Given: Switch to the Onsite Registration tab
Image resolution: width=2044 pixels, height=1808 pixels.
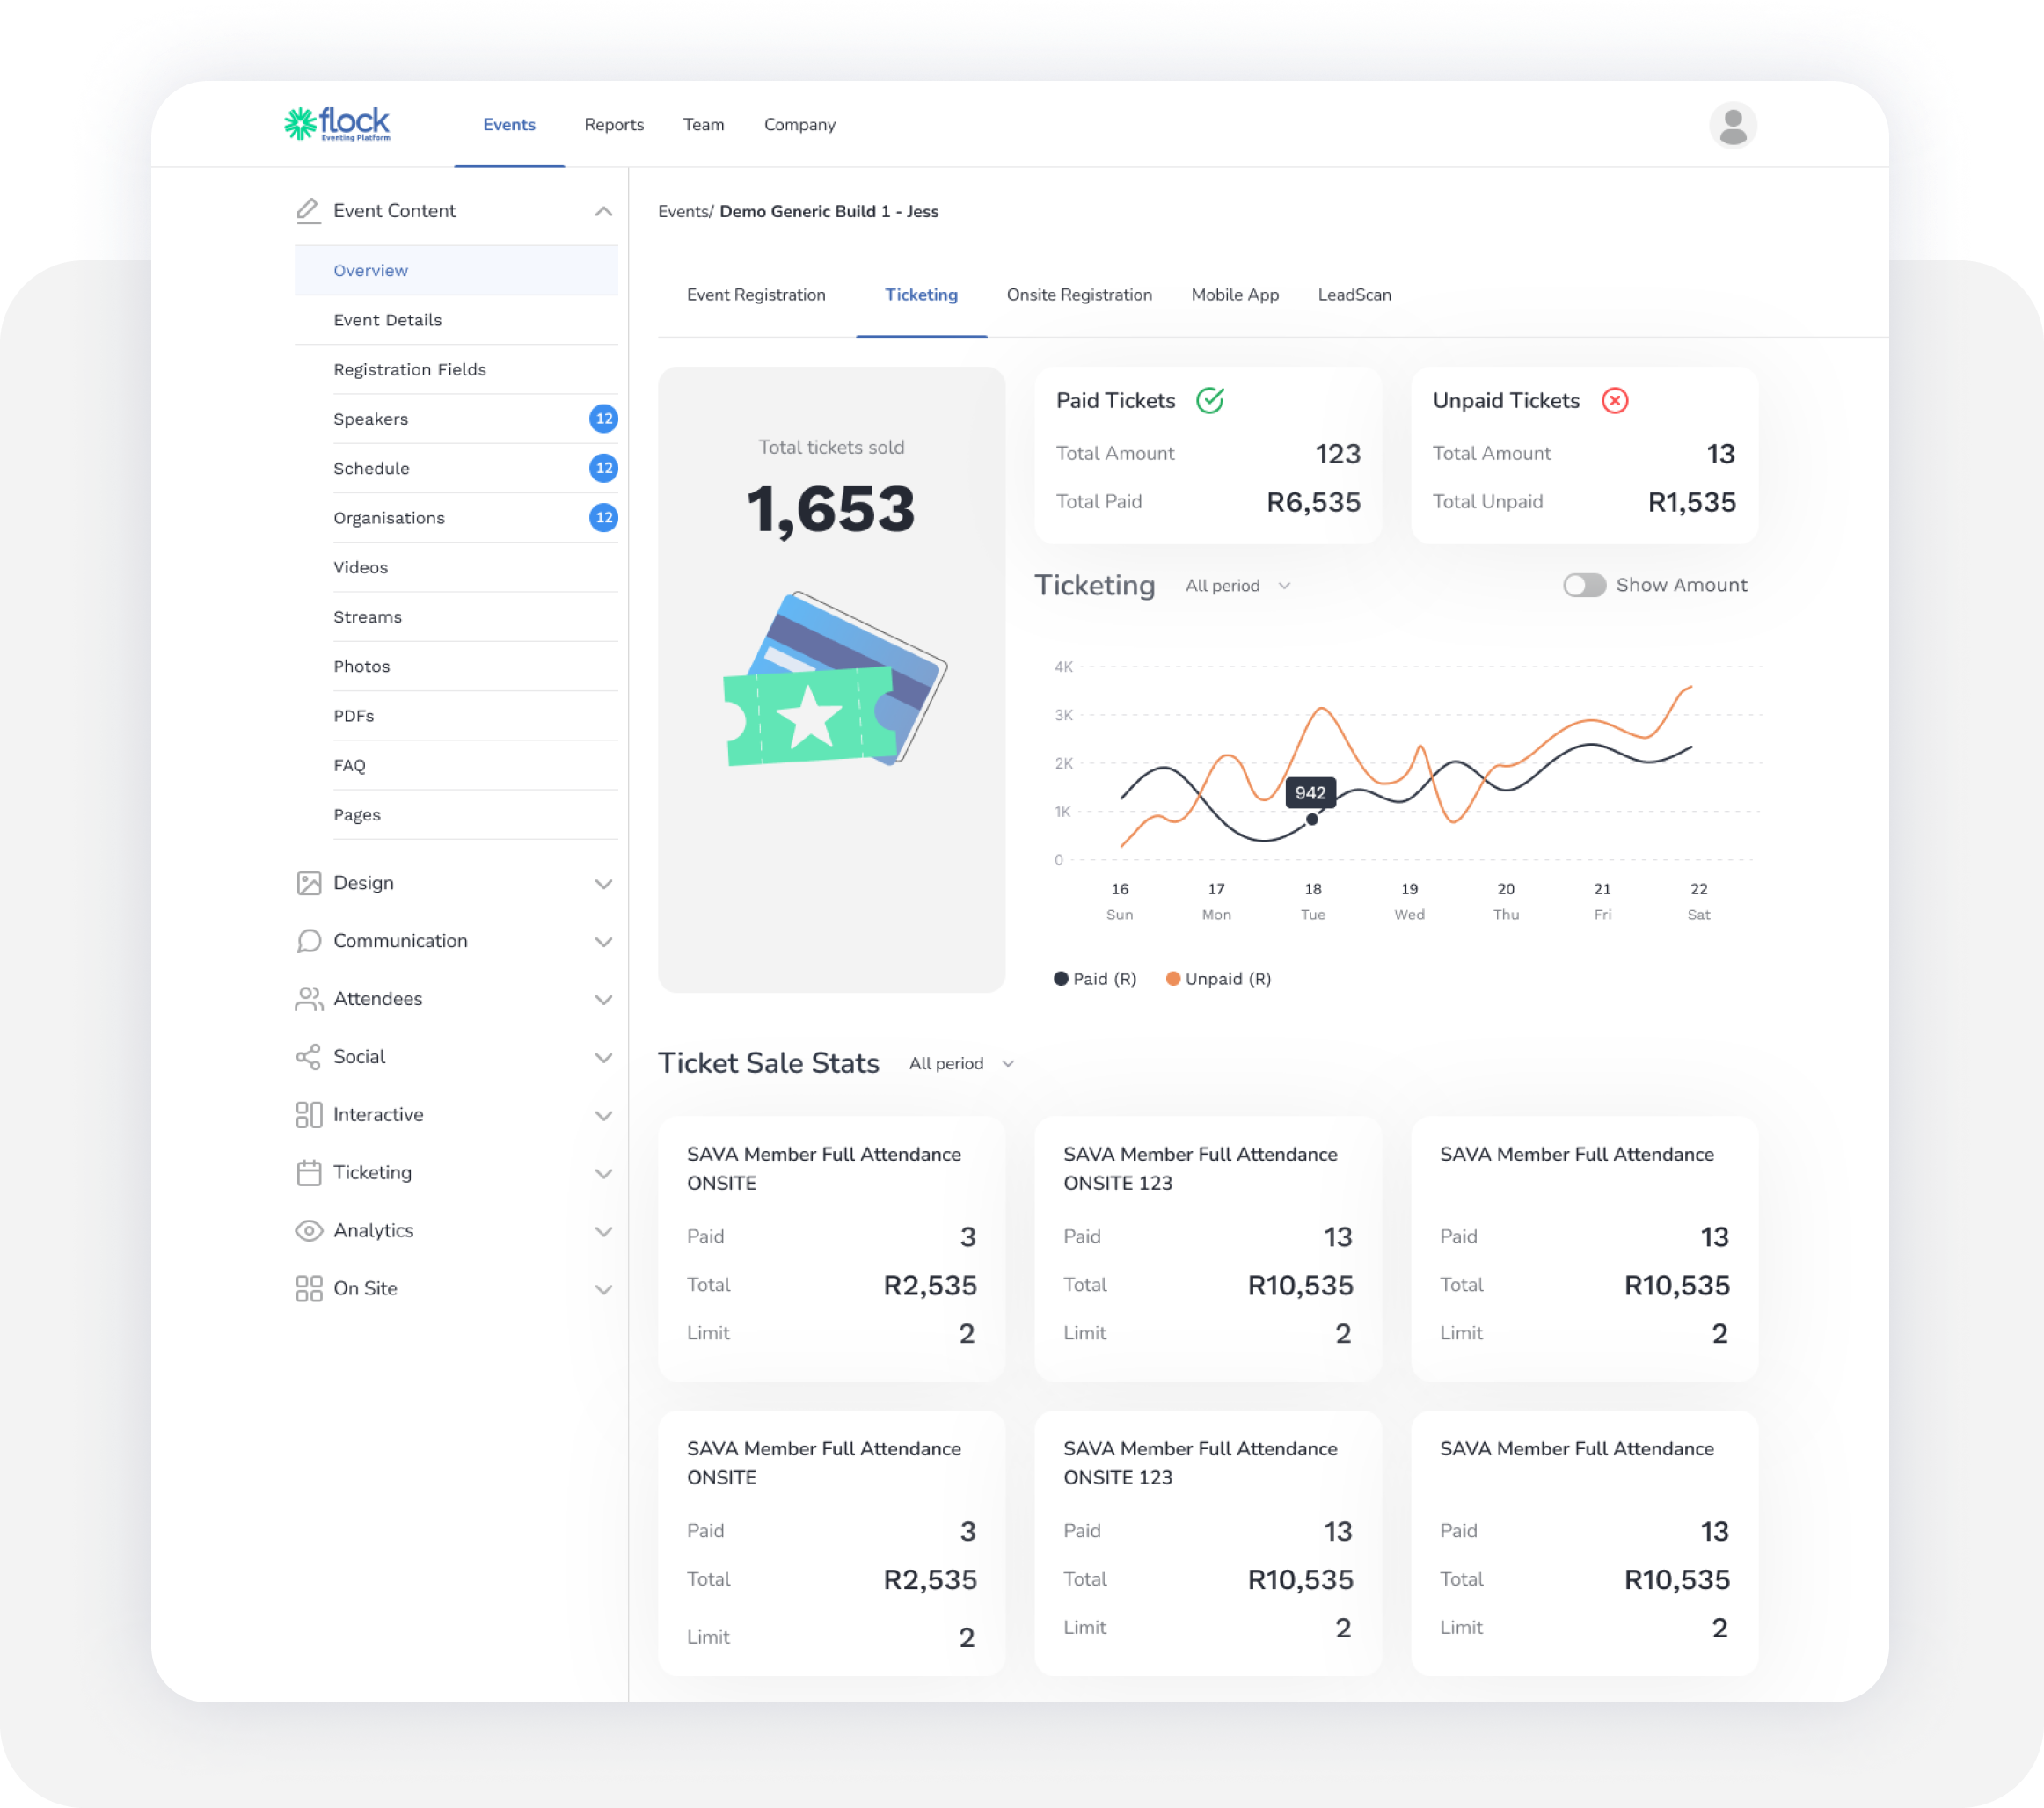Looking at the screenshot, I should [x=1079, y=295].
